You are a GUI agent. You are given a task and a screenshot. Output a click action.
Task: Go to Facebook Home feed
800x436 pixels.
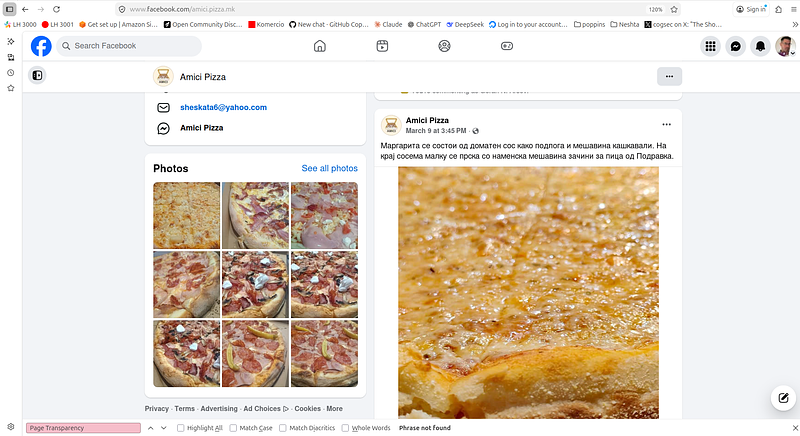coord(320,46)
